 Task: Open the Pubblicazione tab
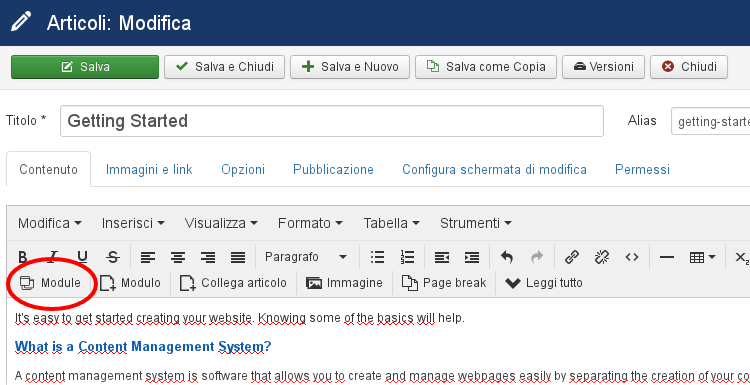pyautogui.click(x=333, y=169)
